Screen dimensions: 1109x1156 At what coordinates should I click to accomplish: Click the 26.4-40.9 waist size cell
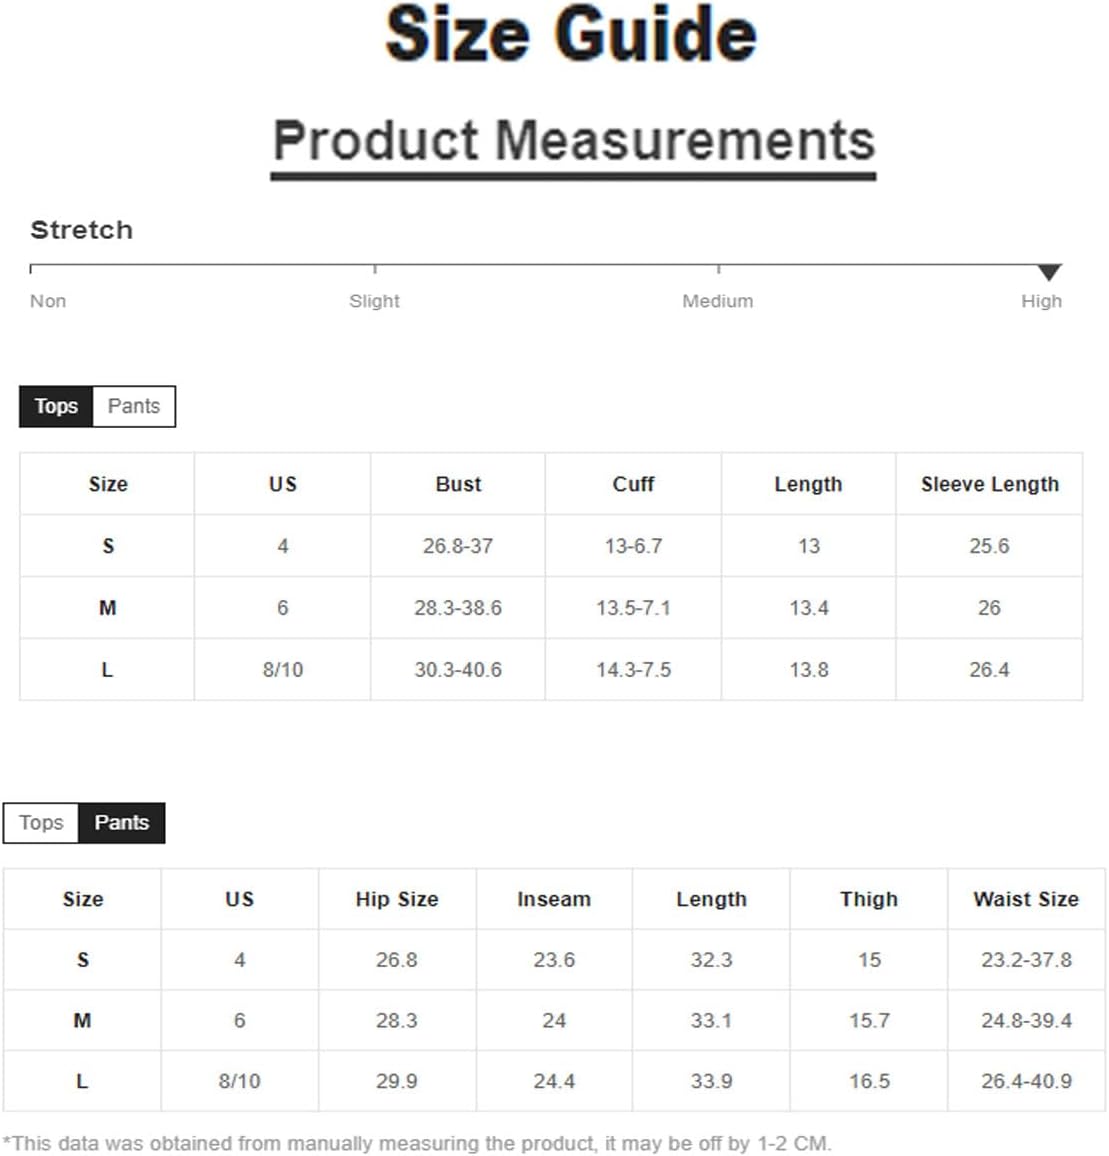[1026, 1082]
